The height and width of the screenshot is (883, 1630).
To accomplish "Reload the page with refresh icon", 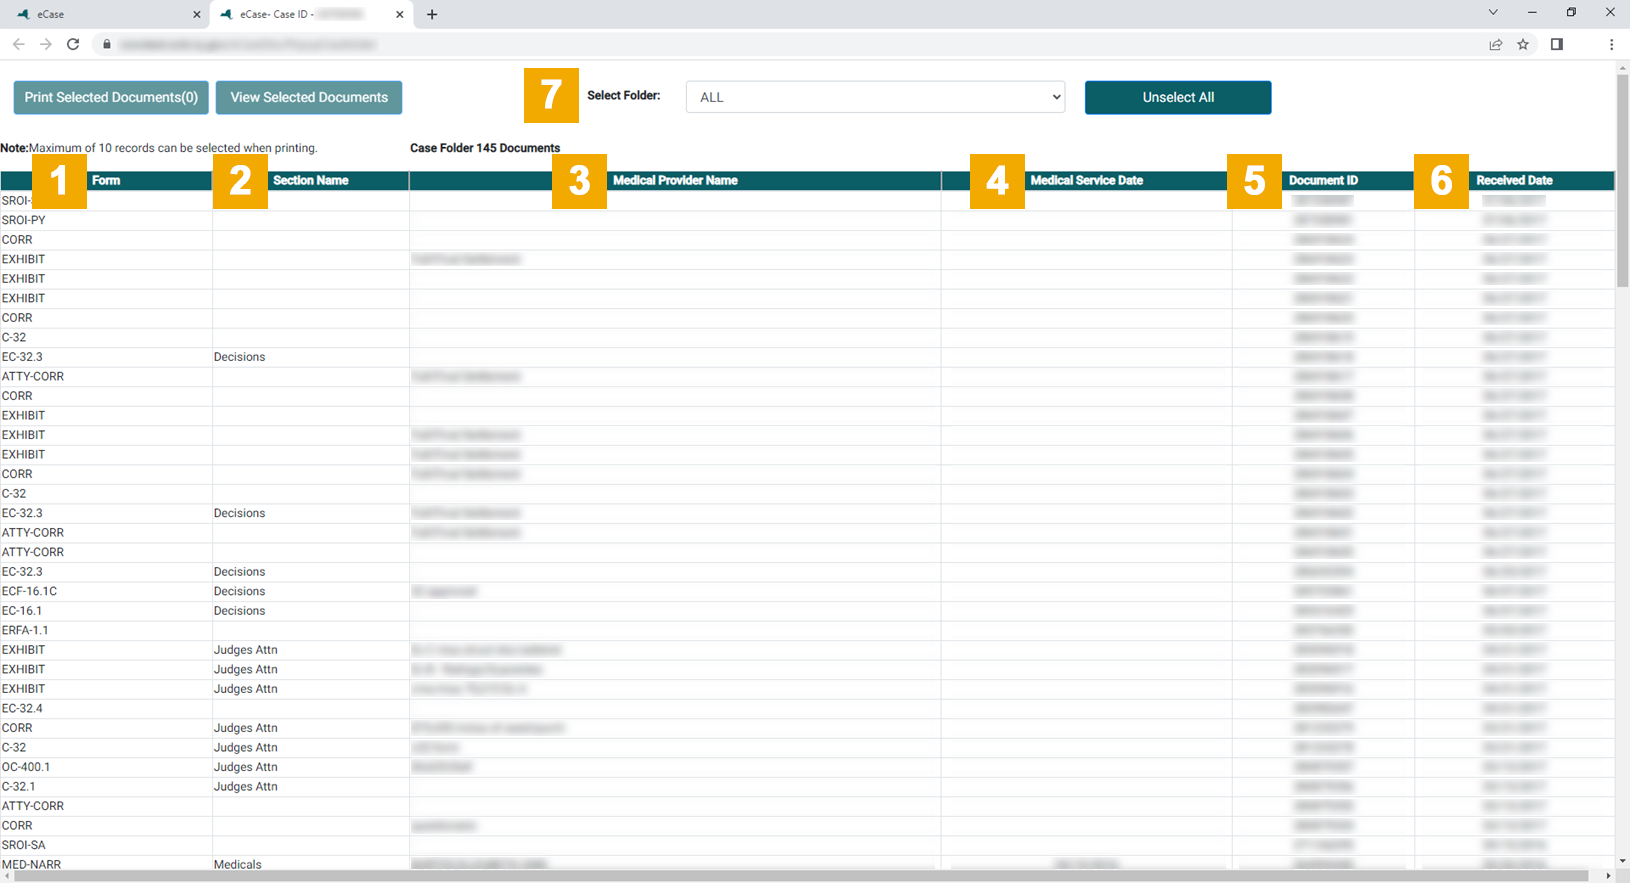I will coord(73,44).
